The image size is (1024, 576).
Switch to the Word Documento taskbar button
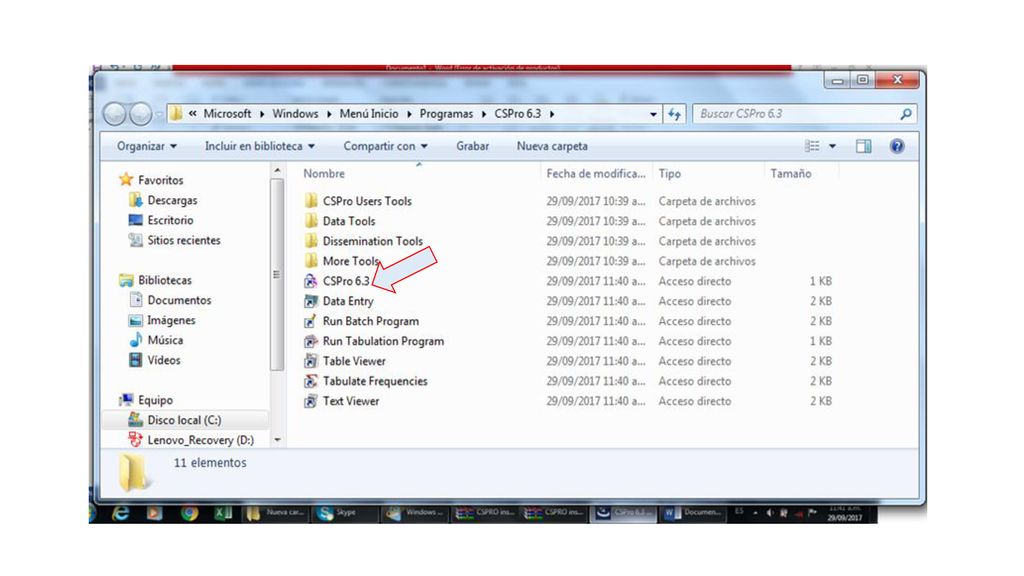(x=692, y=513)
